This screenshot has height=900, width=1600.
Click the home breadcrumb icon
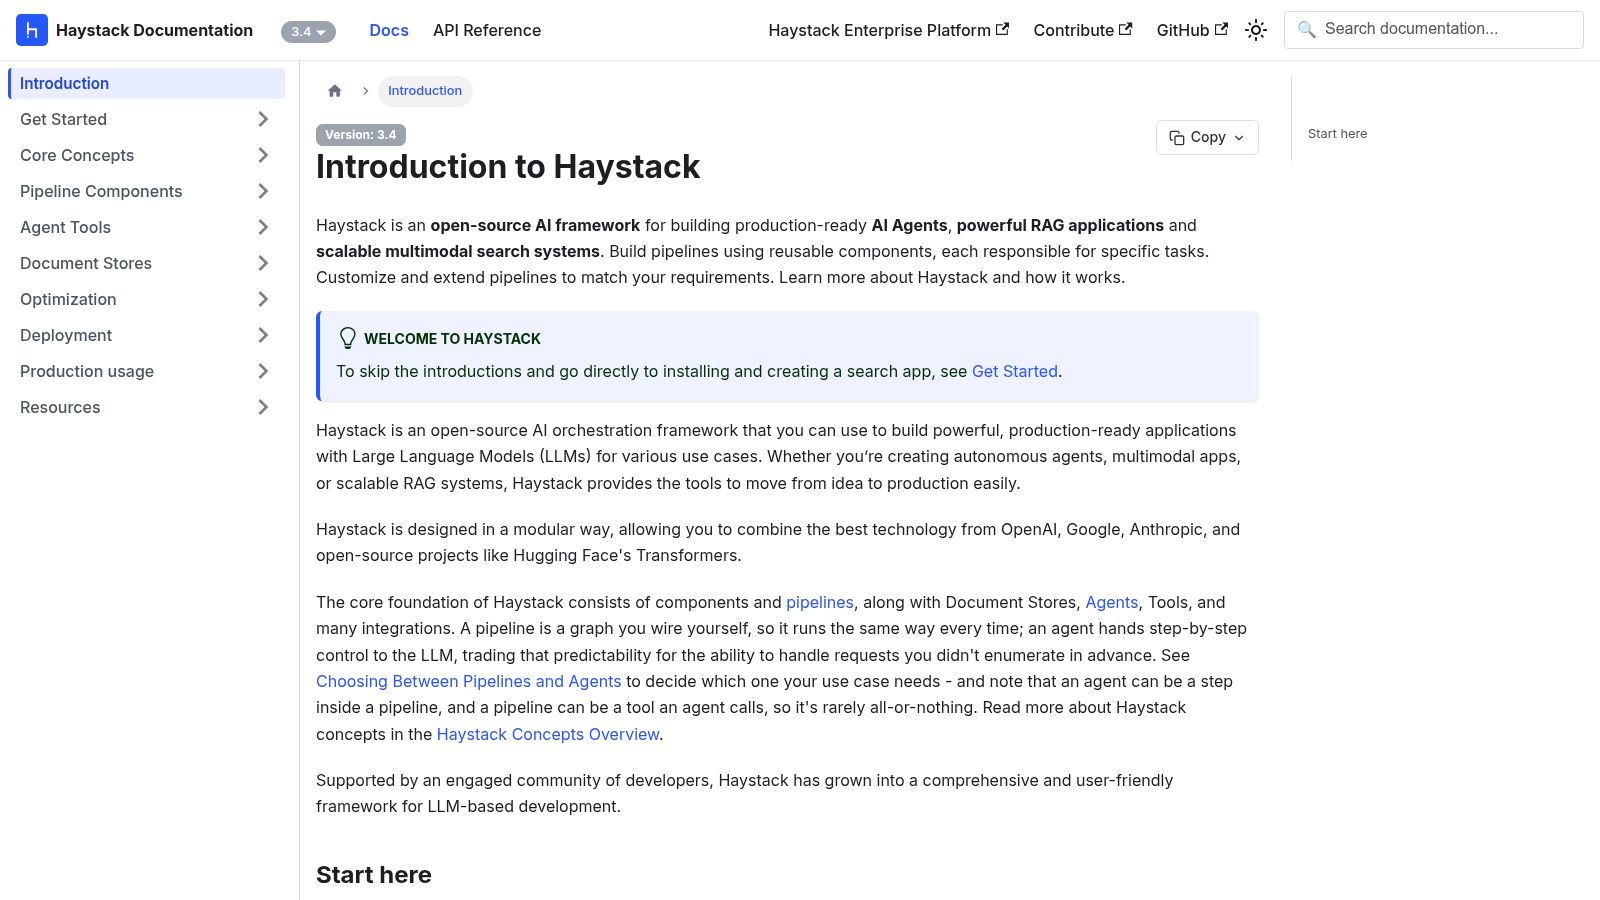click(x=335, y=91)
